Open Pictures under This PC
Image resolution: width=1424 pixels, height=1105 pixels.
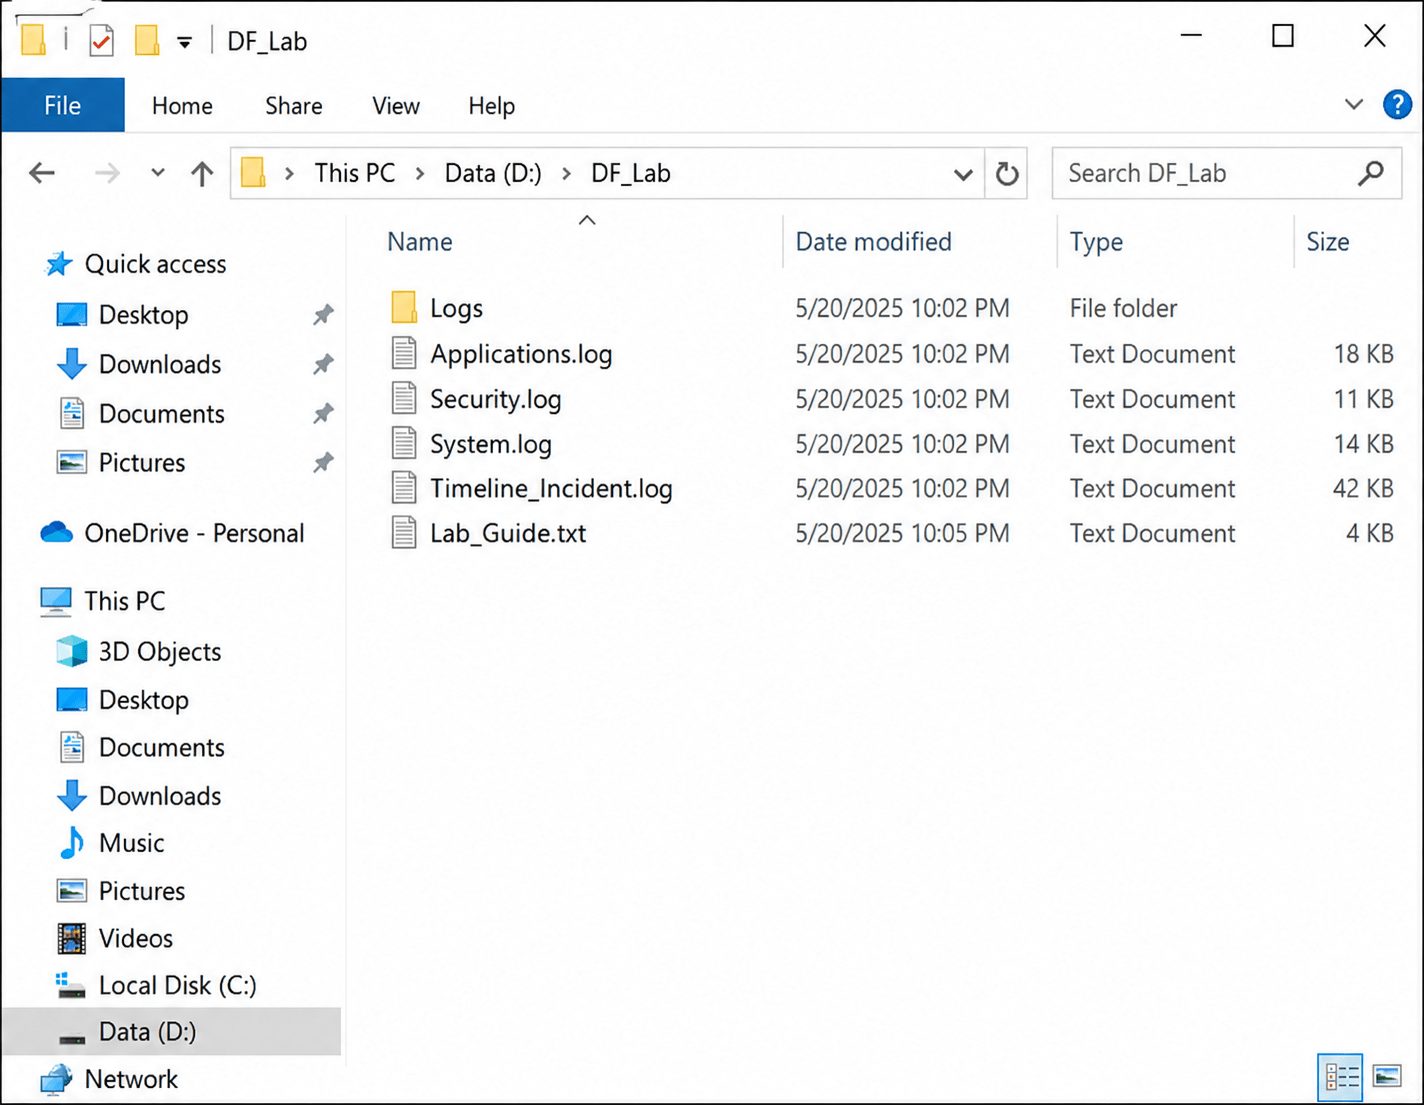(142, 891)
